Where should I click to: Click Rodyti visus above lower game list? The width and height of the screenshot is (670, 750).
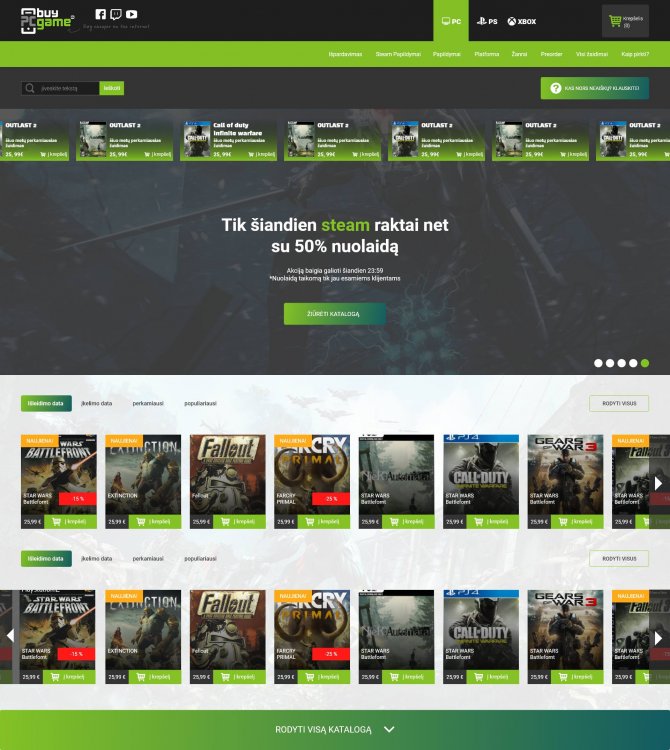(x=619, y=558)
